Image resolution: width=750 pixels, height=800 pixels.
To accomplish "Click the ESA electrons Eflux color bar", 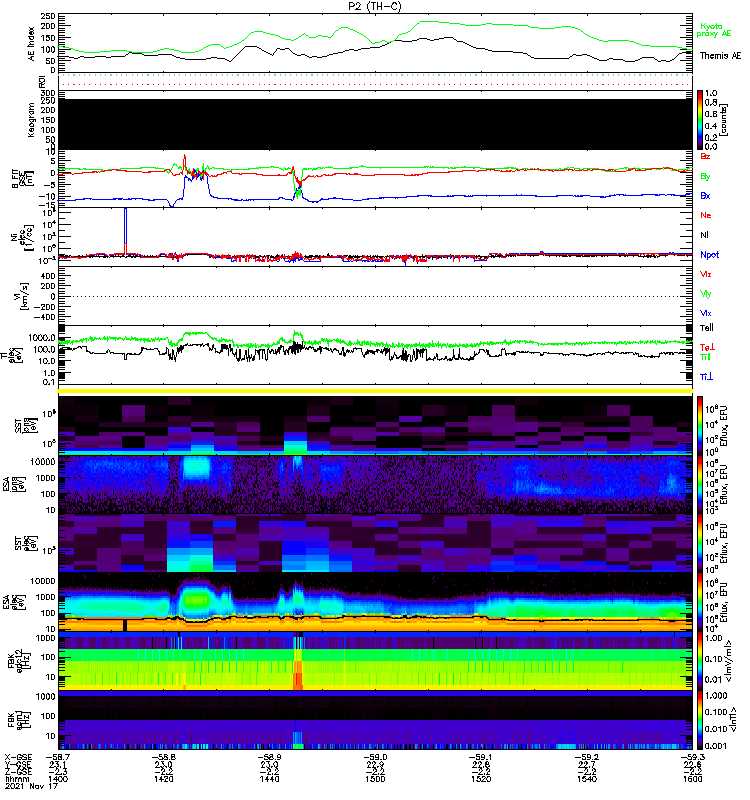I will click(x=701, y=602).
